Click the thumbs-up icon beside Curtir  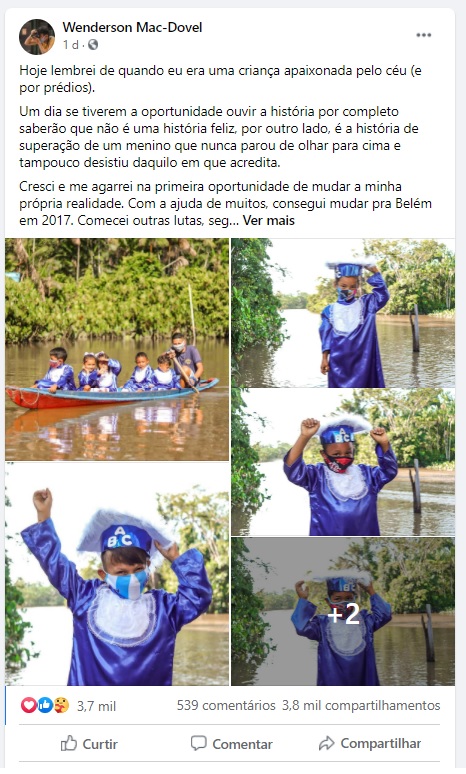(69, 743)
